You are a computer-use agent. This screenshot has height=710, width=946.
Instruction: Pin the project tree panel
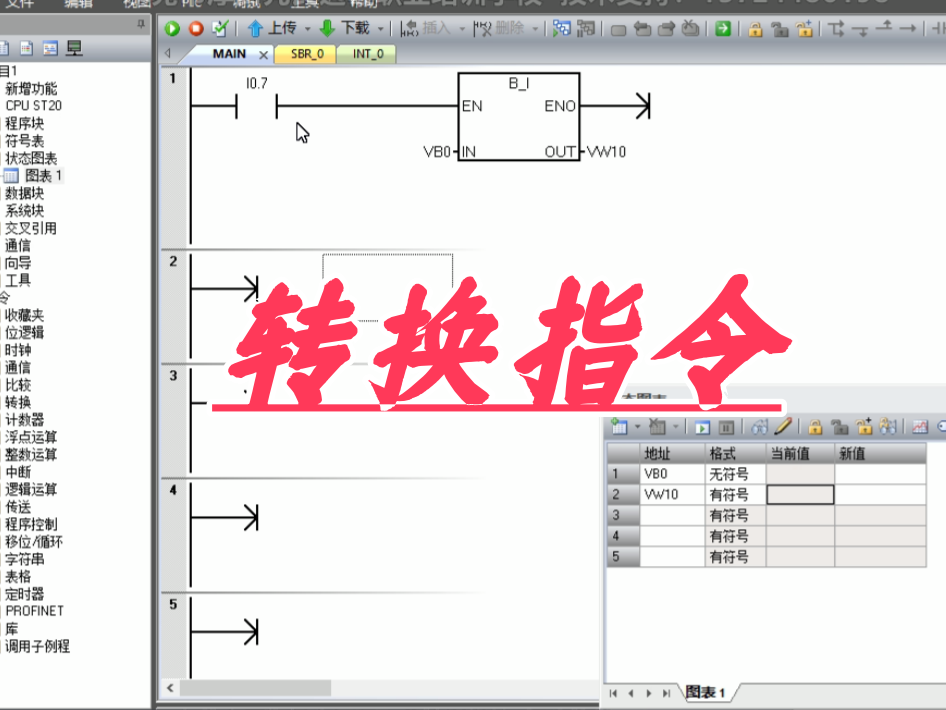[140, 23]
